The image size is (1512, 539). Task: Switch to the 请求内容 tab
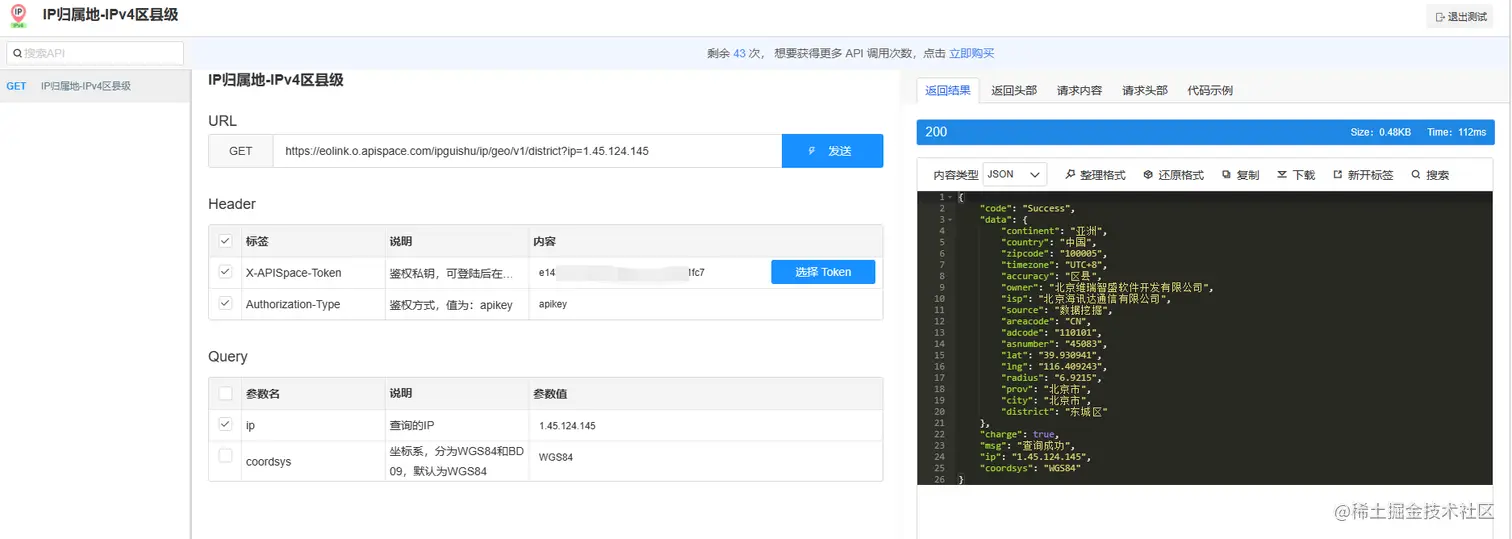coord(1080,90)
